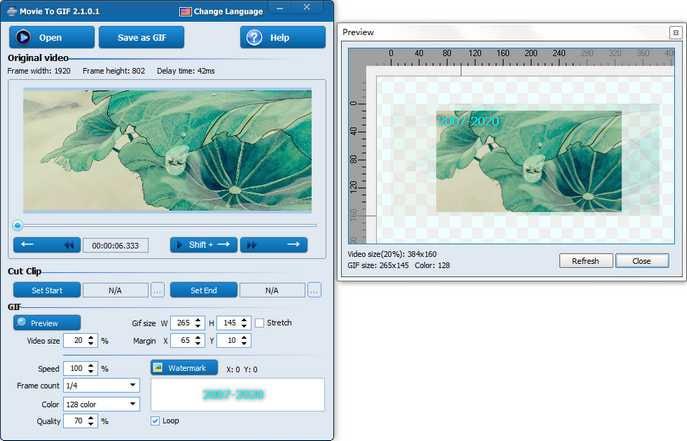Screen dimensions: 687x441
Task: Click the Gif size width field
Action: click(180, 323)
